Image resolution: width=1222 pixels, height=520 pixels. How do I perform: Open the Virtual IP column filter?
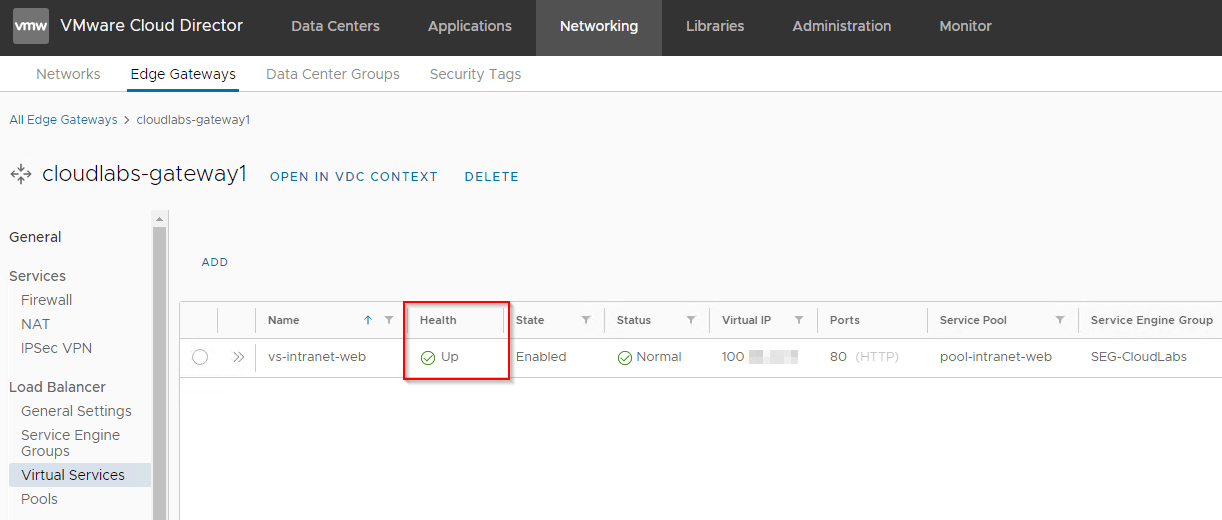799,320
